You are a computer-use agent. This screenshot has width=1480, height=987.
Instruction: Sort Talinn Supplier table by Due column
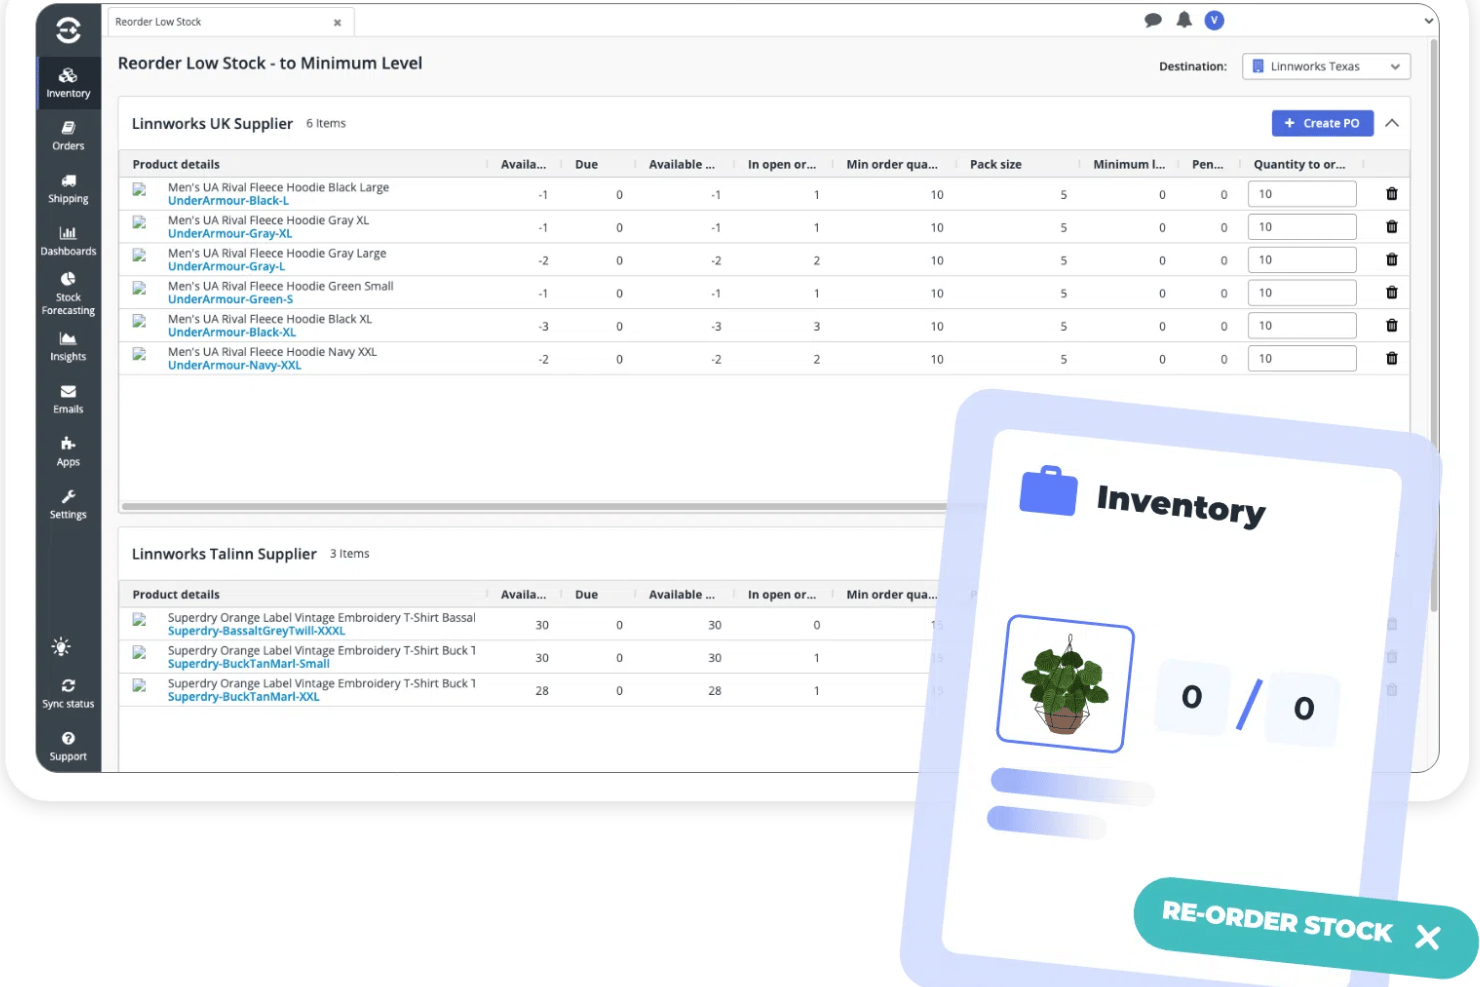coord(586,594)
